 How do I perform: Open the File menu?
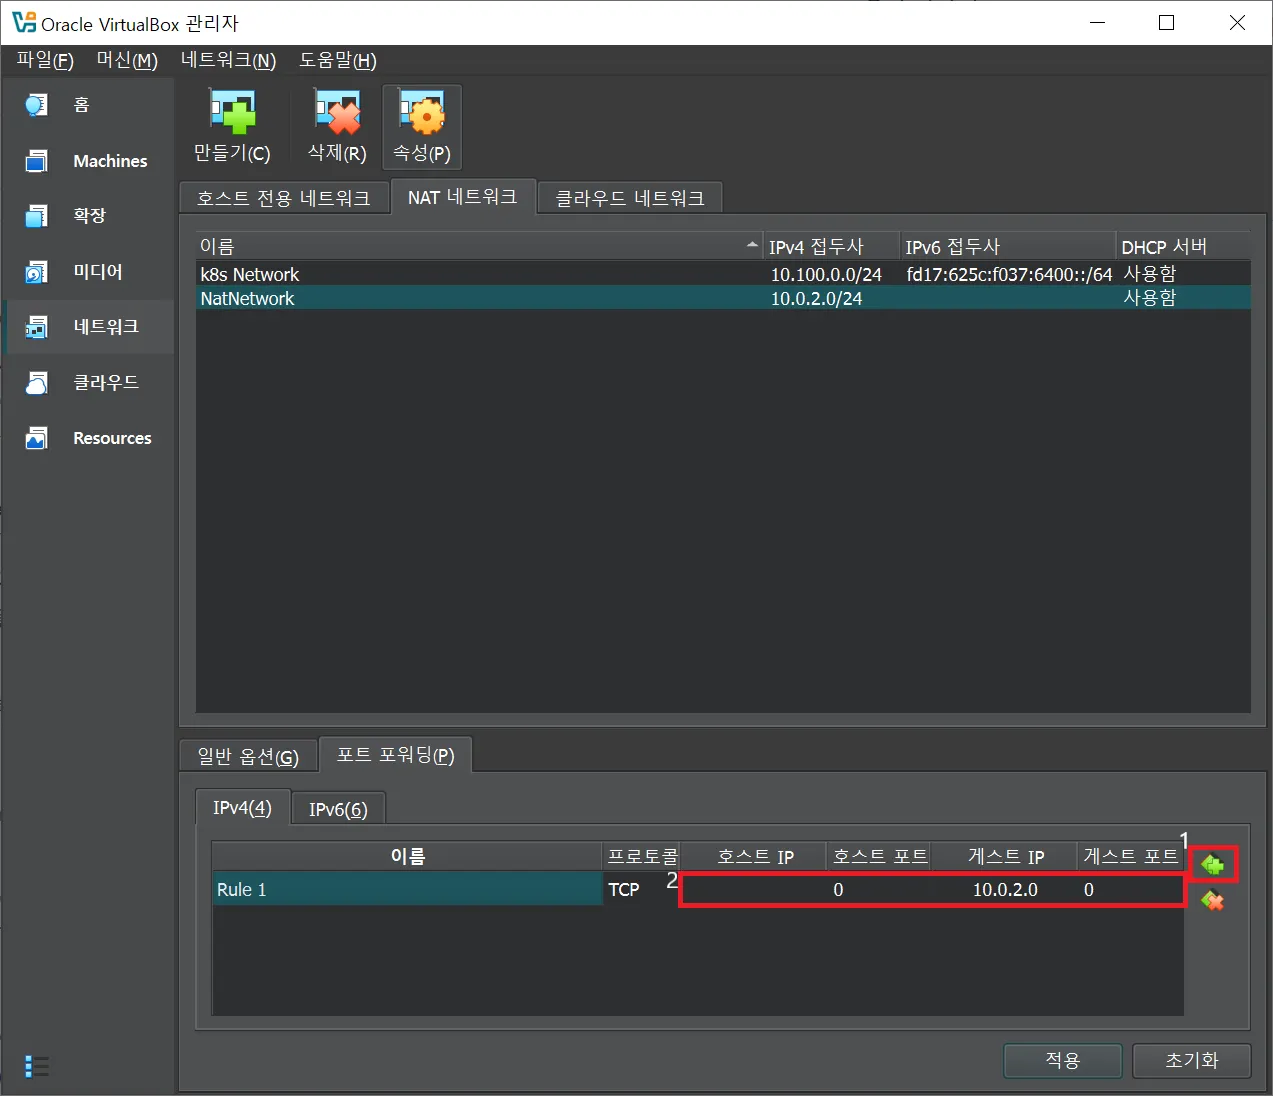pos(45,60)
